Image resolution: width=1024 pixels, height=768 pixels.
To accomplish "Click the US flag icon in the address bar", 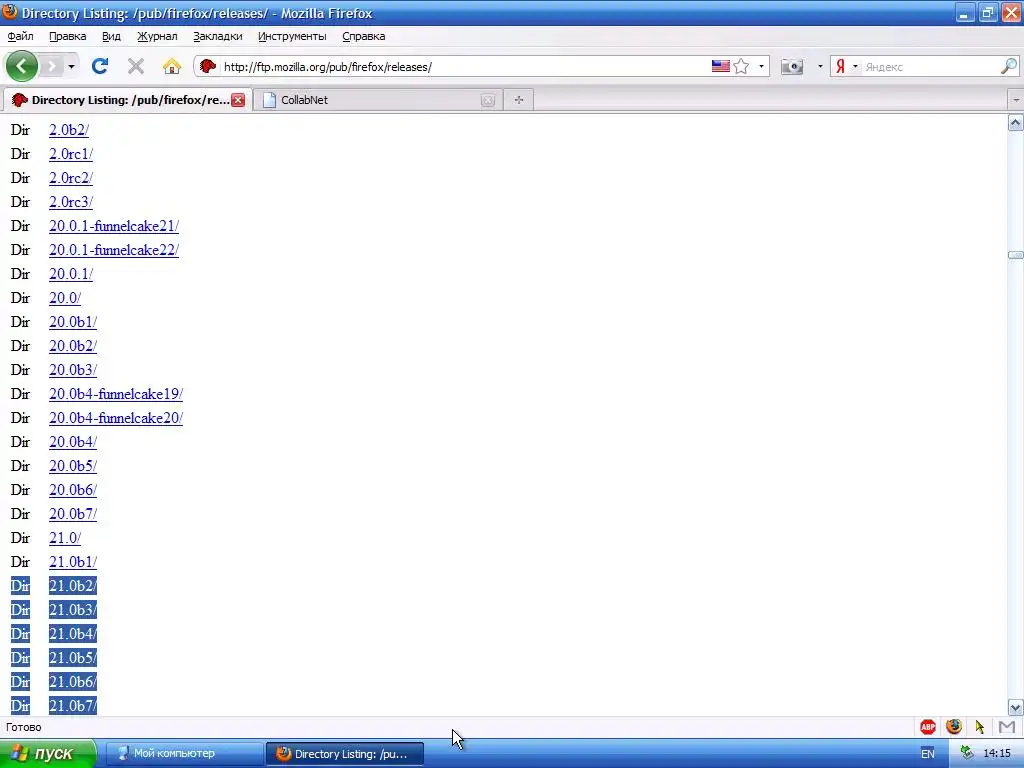I will 720,66.
